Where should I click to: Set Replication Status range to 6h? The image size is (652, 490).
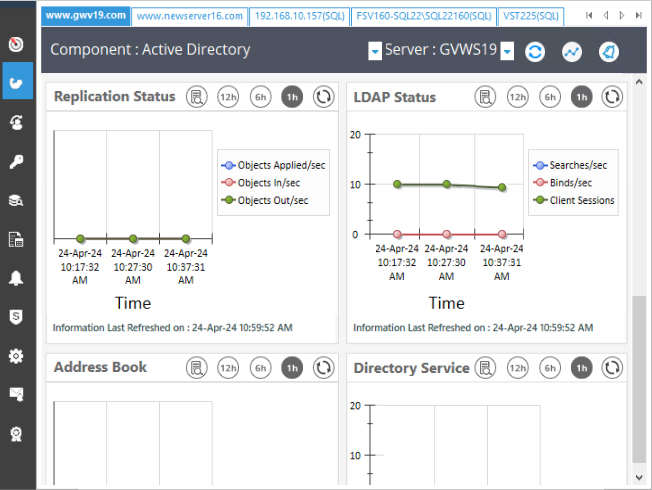pos(260,97)
